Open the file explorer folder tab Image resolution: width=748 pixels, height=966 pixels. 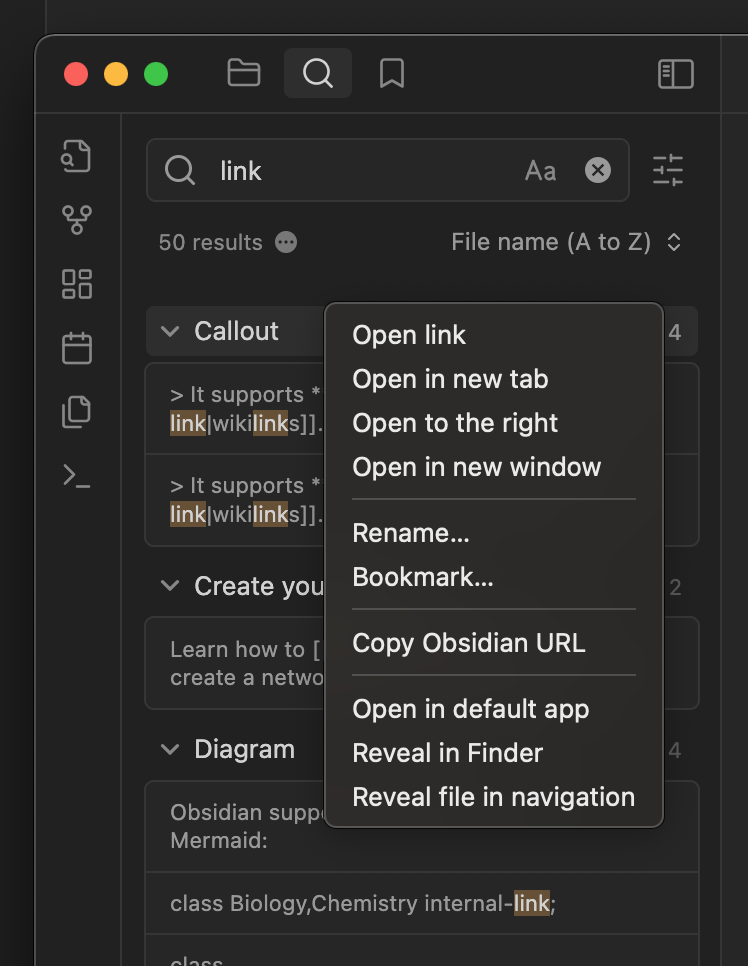[243, 73]
